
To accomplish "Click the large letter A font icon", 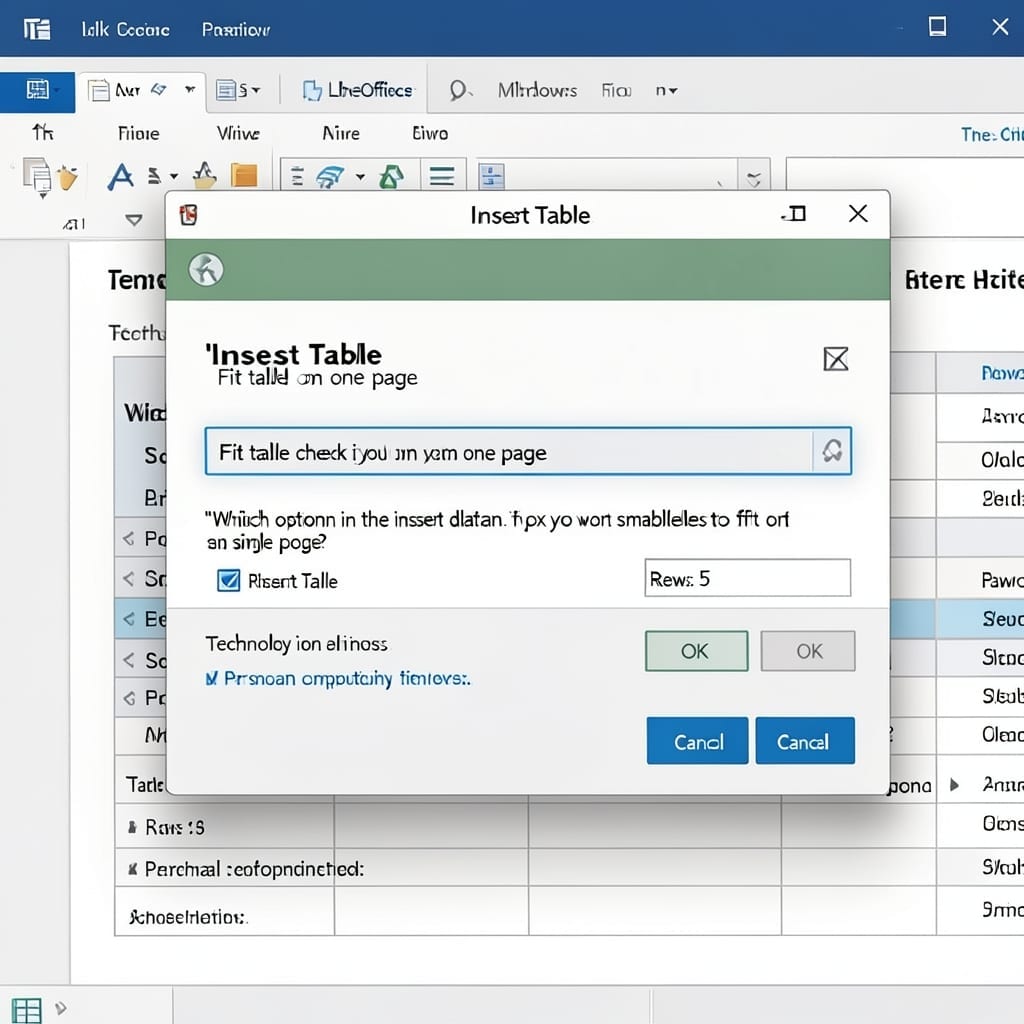I will [120, 177].
